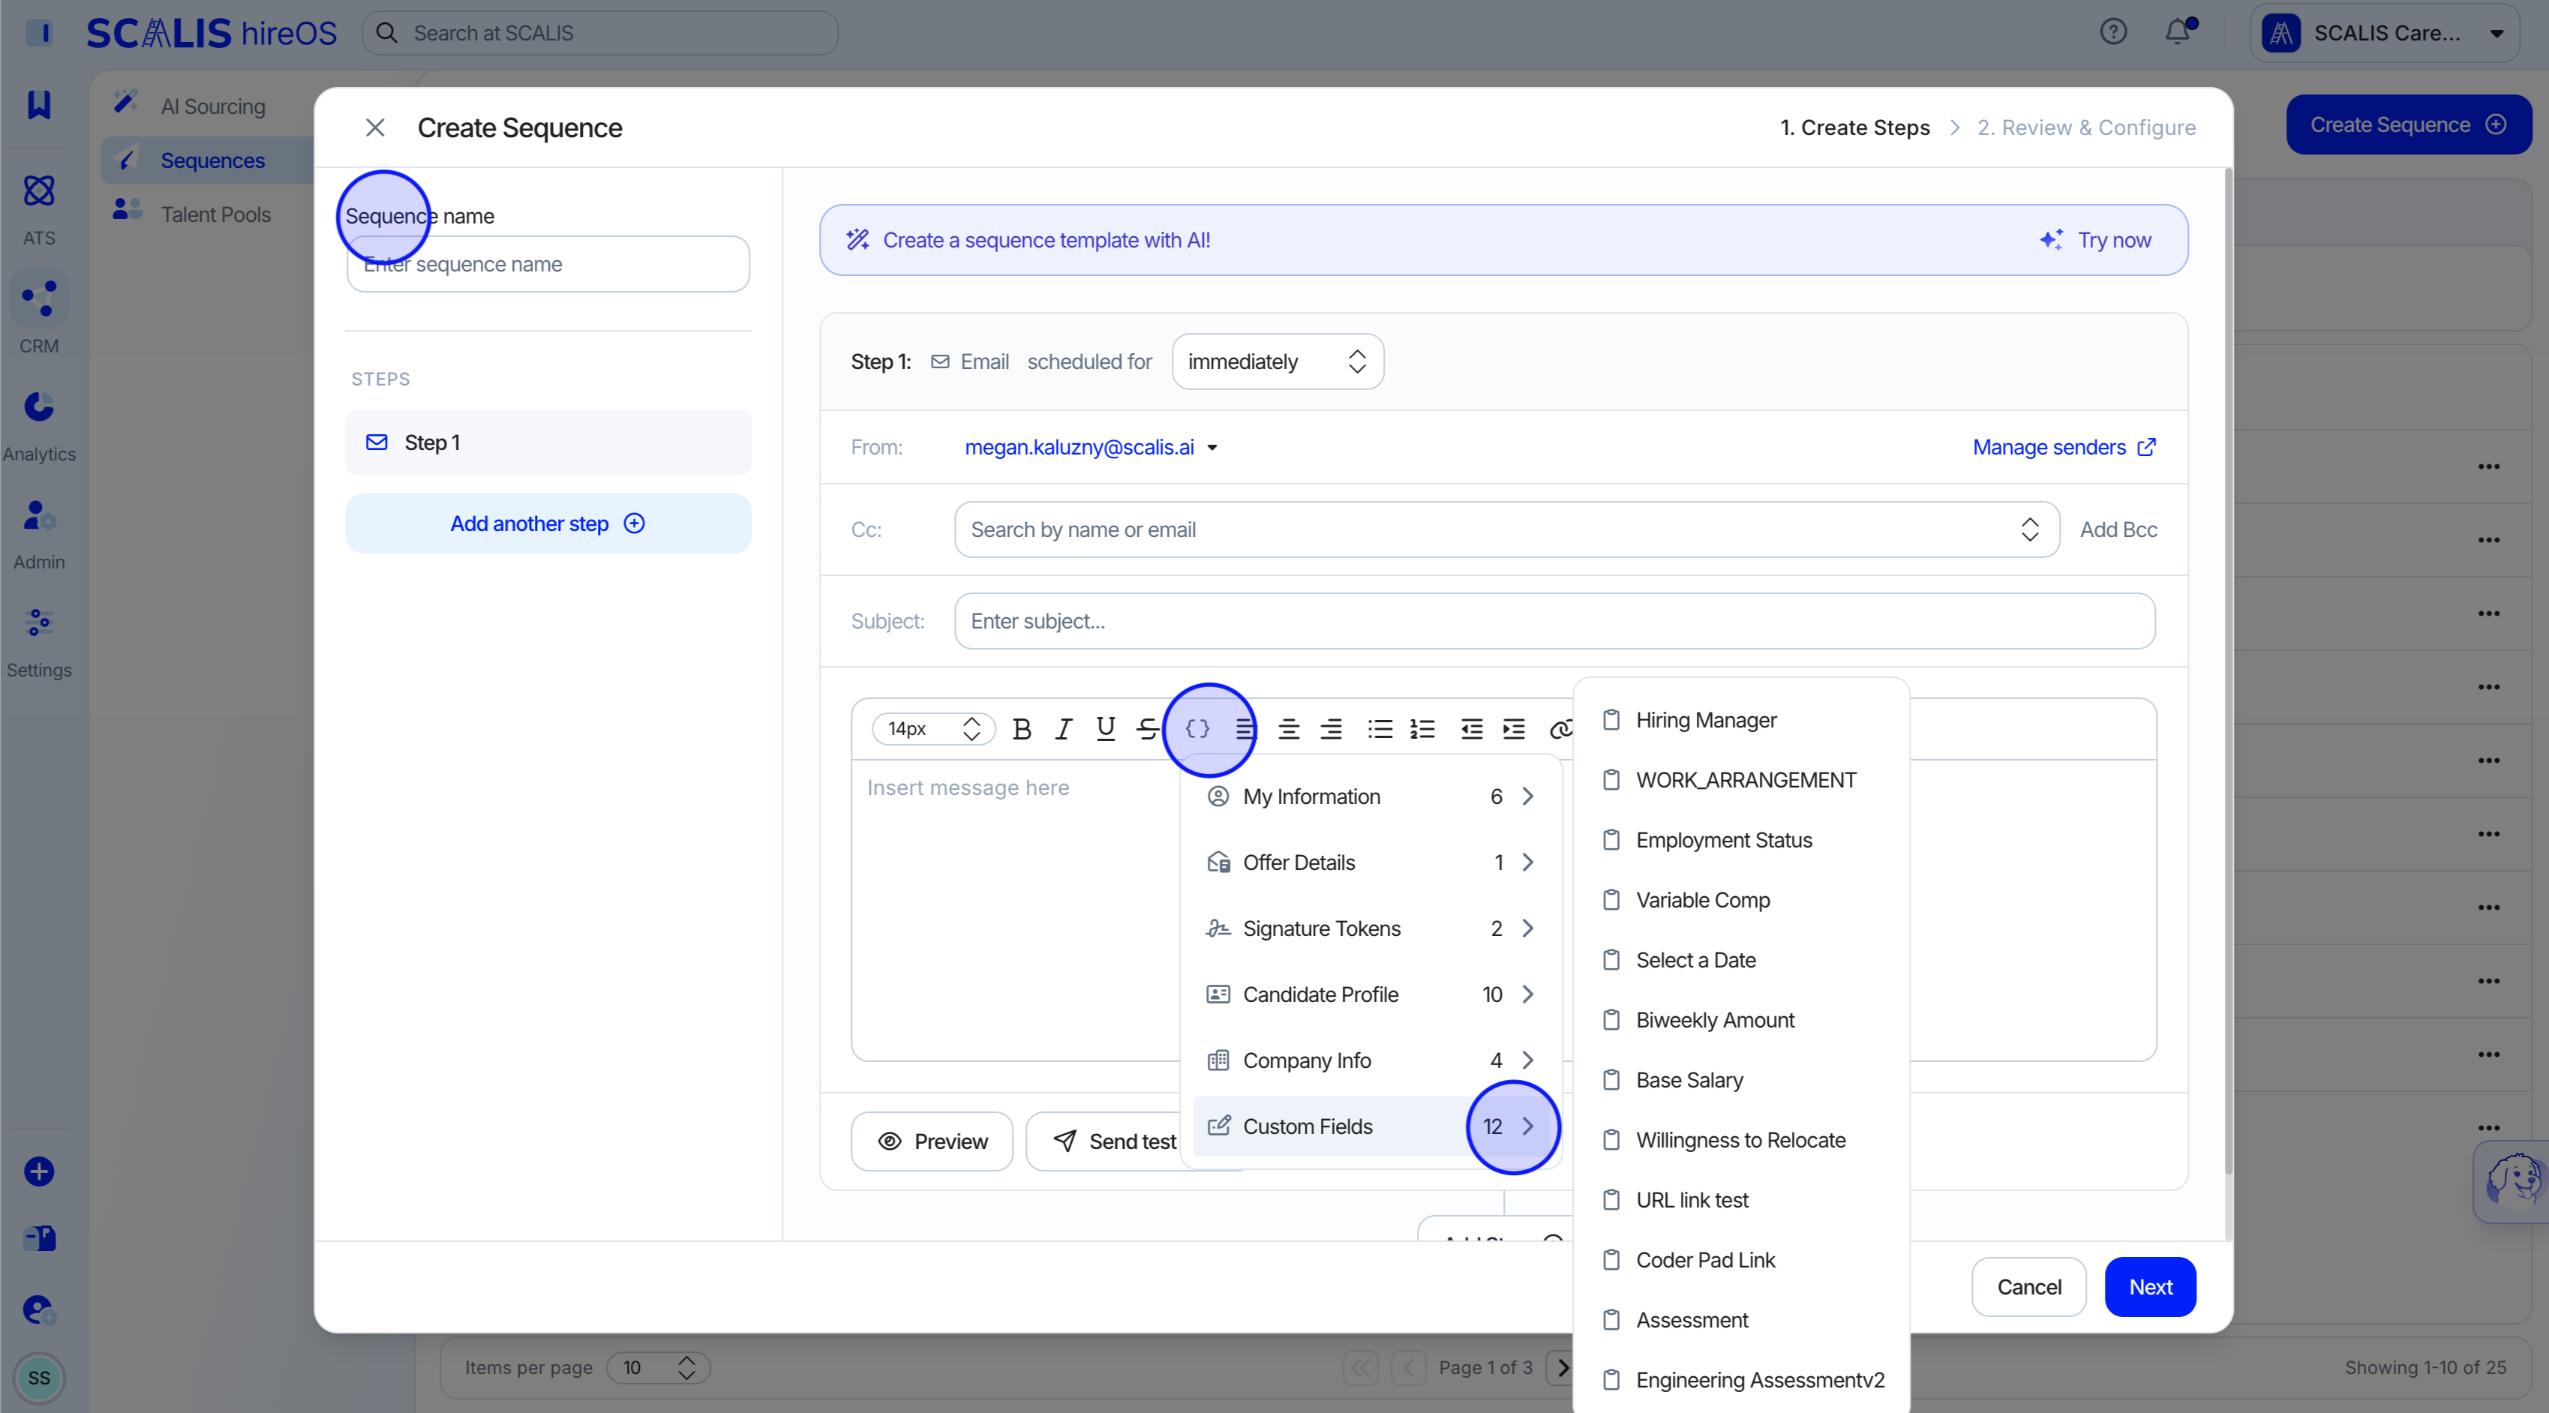The width and height of the screenshot is (2549, 1413).
Task: Select Hiring Manager custom field
Action: pos(1741,720)
